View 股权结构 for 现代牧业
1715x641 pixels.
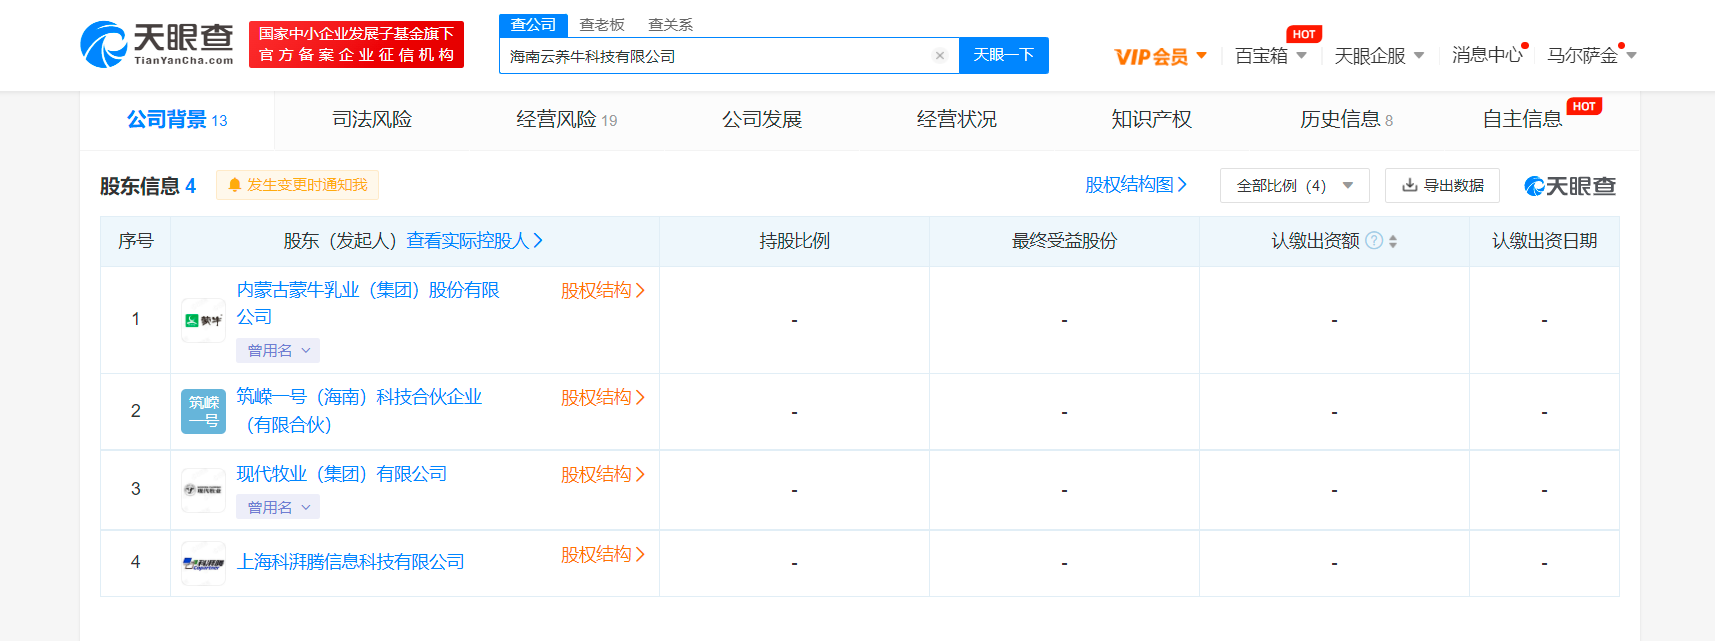(603, 475)
